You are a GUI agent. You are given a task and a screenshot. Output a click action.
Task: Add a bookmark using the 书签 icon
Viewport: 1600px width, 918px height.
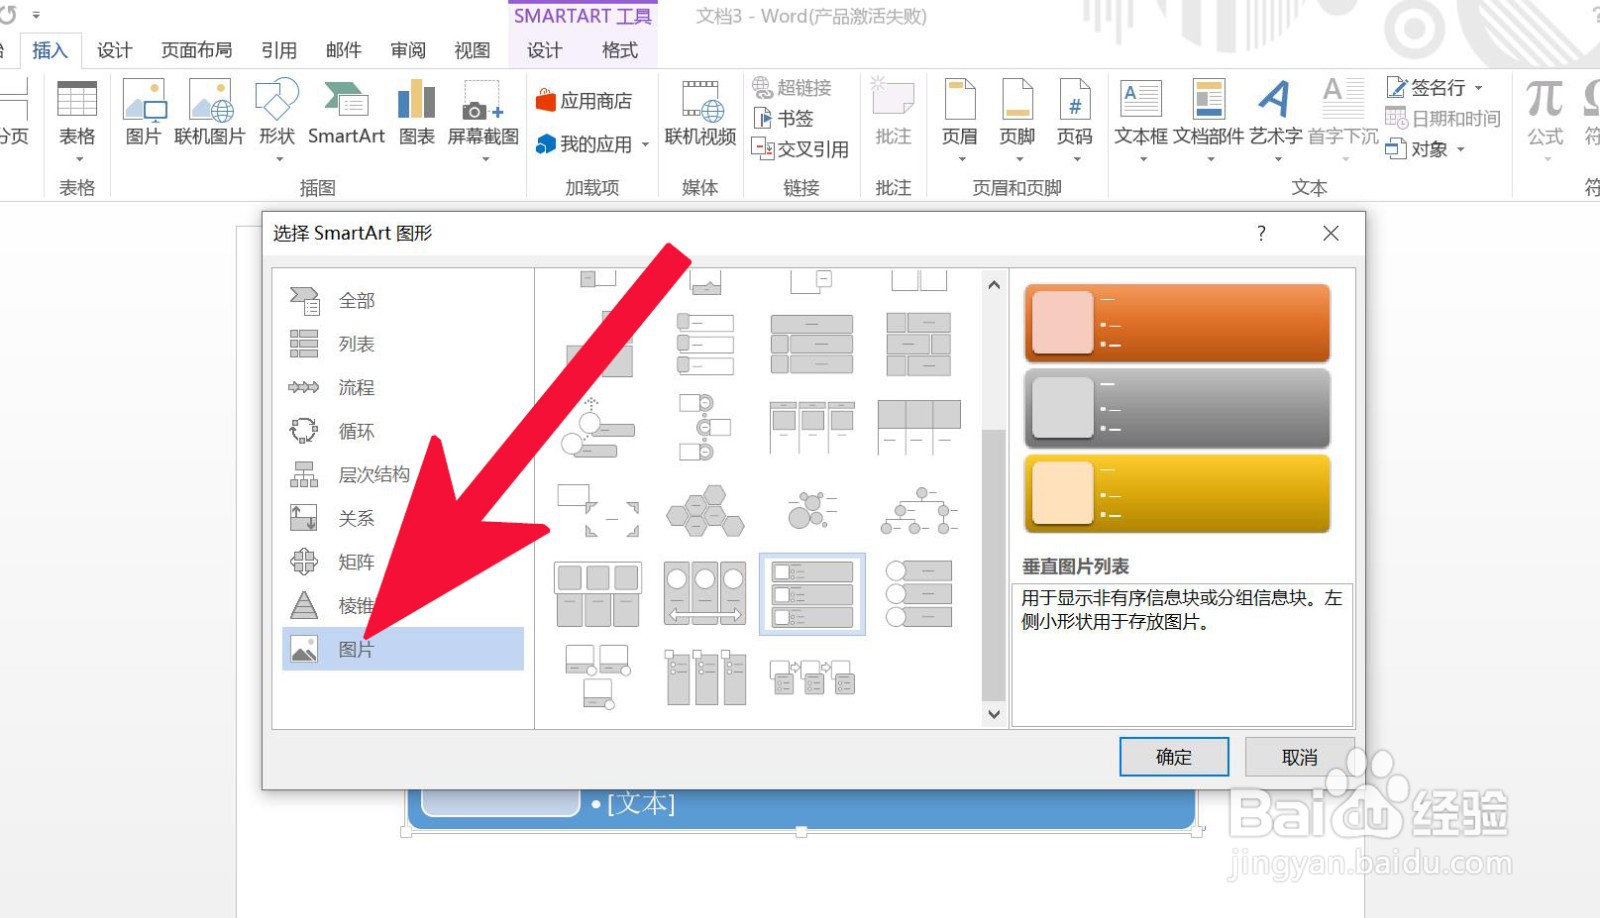790,118
